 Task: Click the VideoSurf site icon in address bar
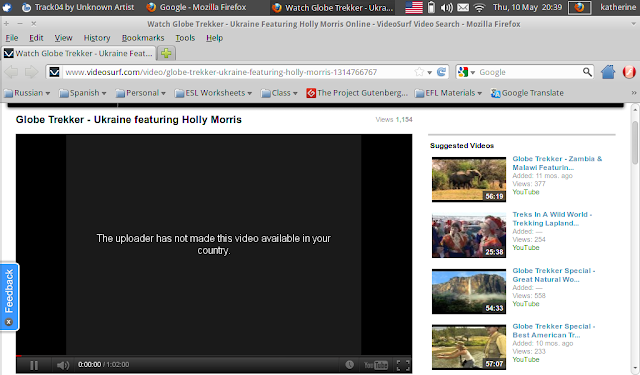point(54,72)
